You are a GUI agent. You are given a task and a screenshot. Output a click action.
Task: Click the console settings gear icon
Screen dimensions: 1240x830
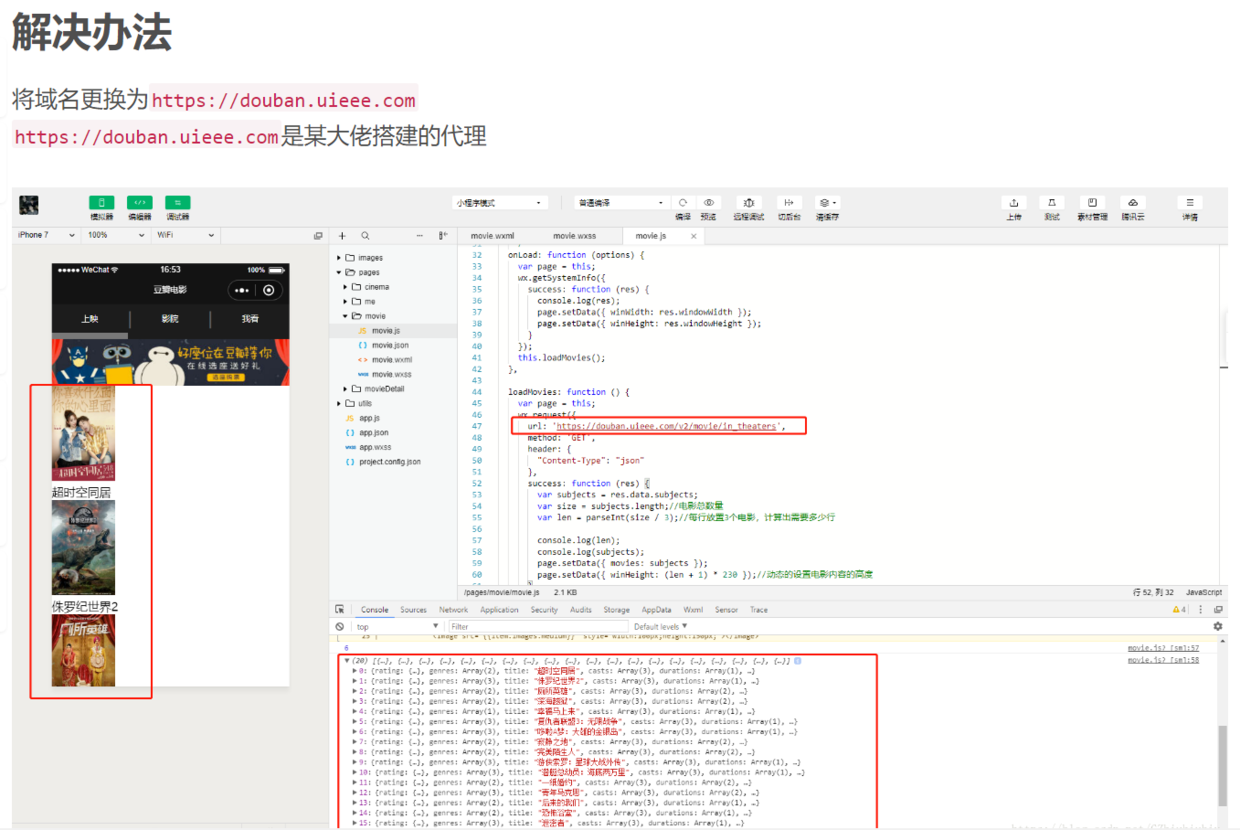pos(1217,626)
